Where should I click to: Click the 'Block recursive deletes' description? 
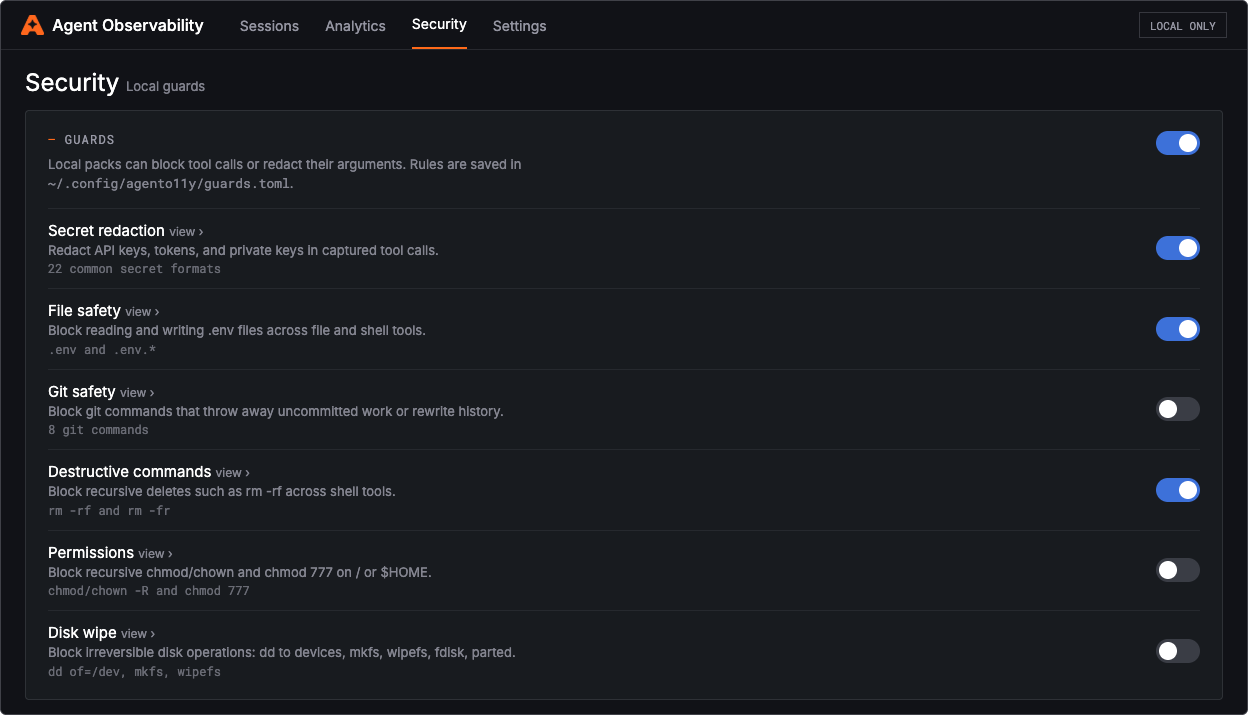click(222, 491)
